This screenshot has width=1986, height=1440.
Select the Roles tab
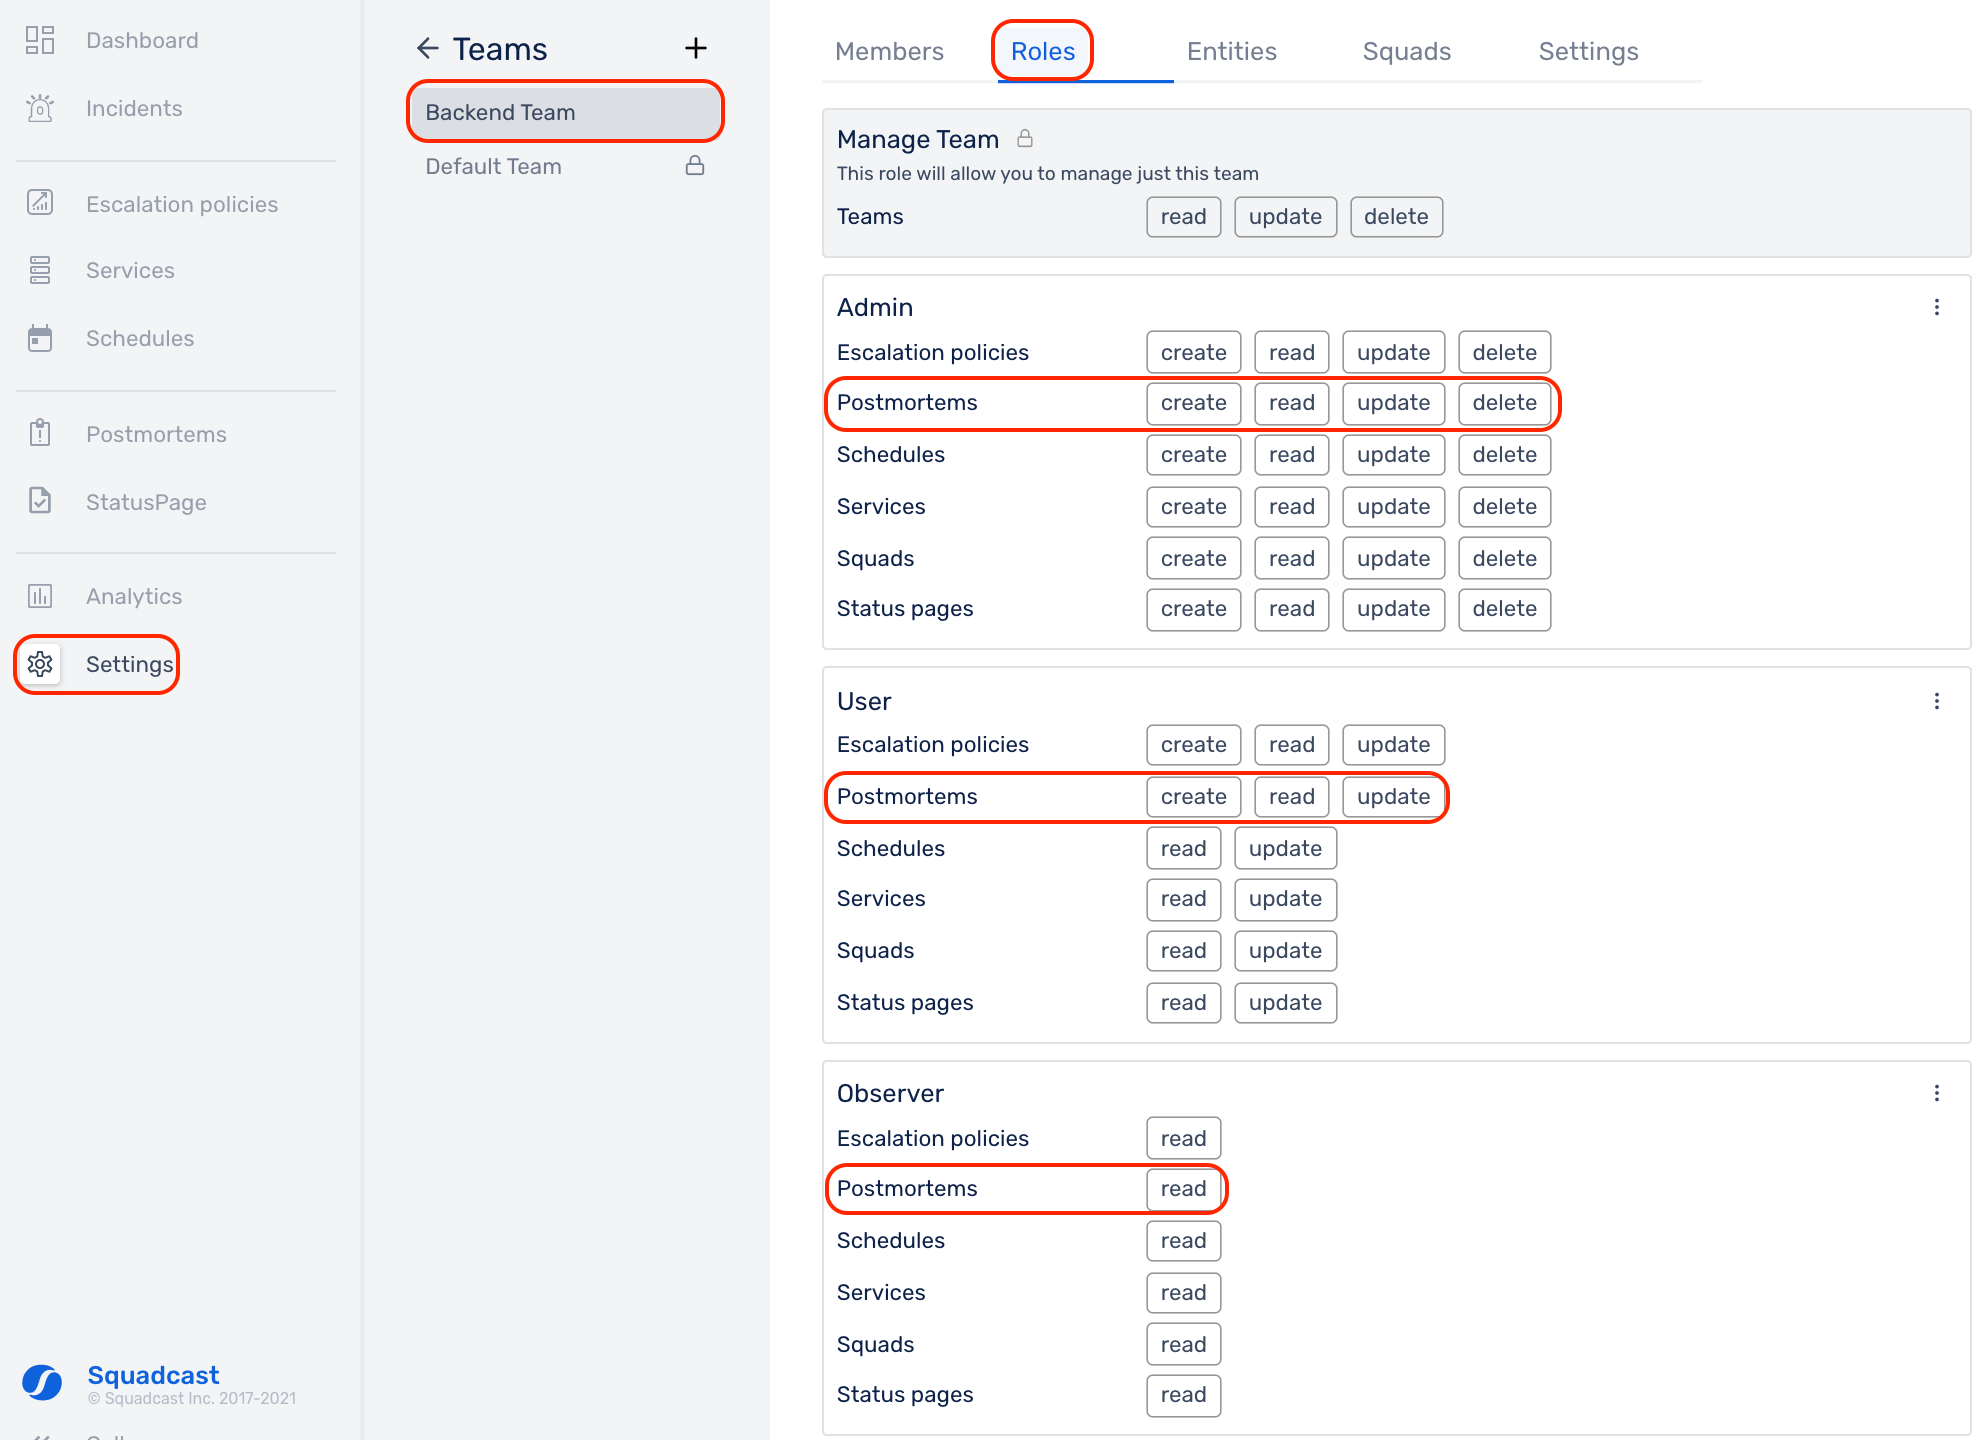pos(1043,51)
